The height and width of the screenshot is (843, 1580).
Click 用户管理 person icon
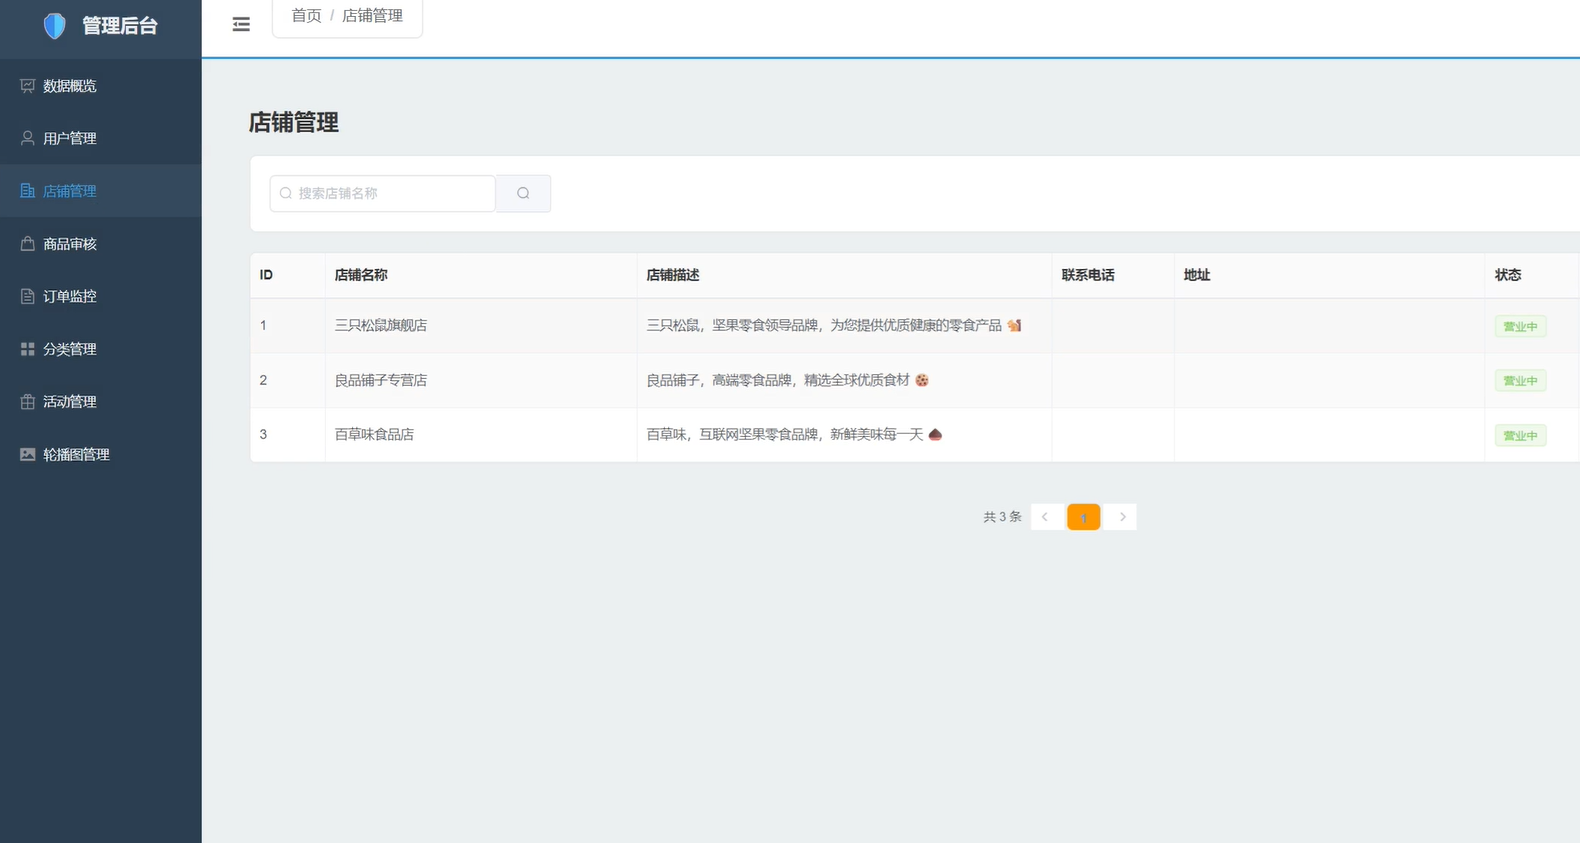pyautogui.click(x=28, y=138)
